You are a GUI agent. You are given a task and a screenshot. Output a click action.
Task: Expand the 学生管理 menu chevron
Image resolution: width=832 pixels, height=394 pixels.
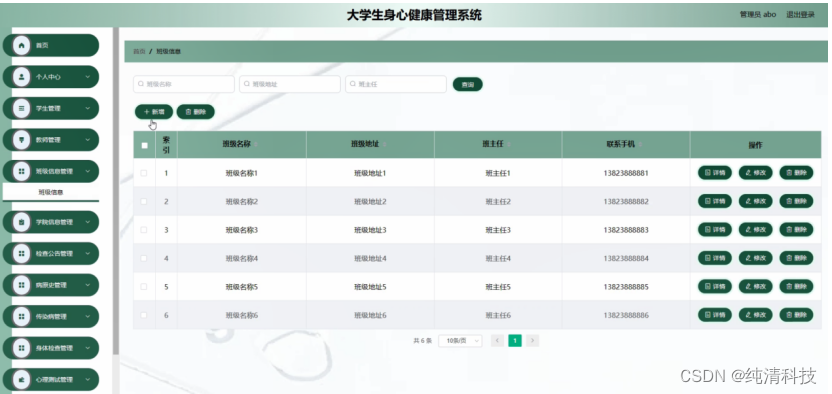click(x=88, y=108)
